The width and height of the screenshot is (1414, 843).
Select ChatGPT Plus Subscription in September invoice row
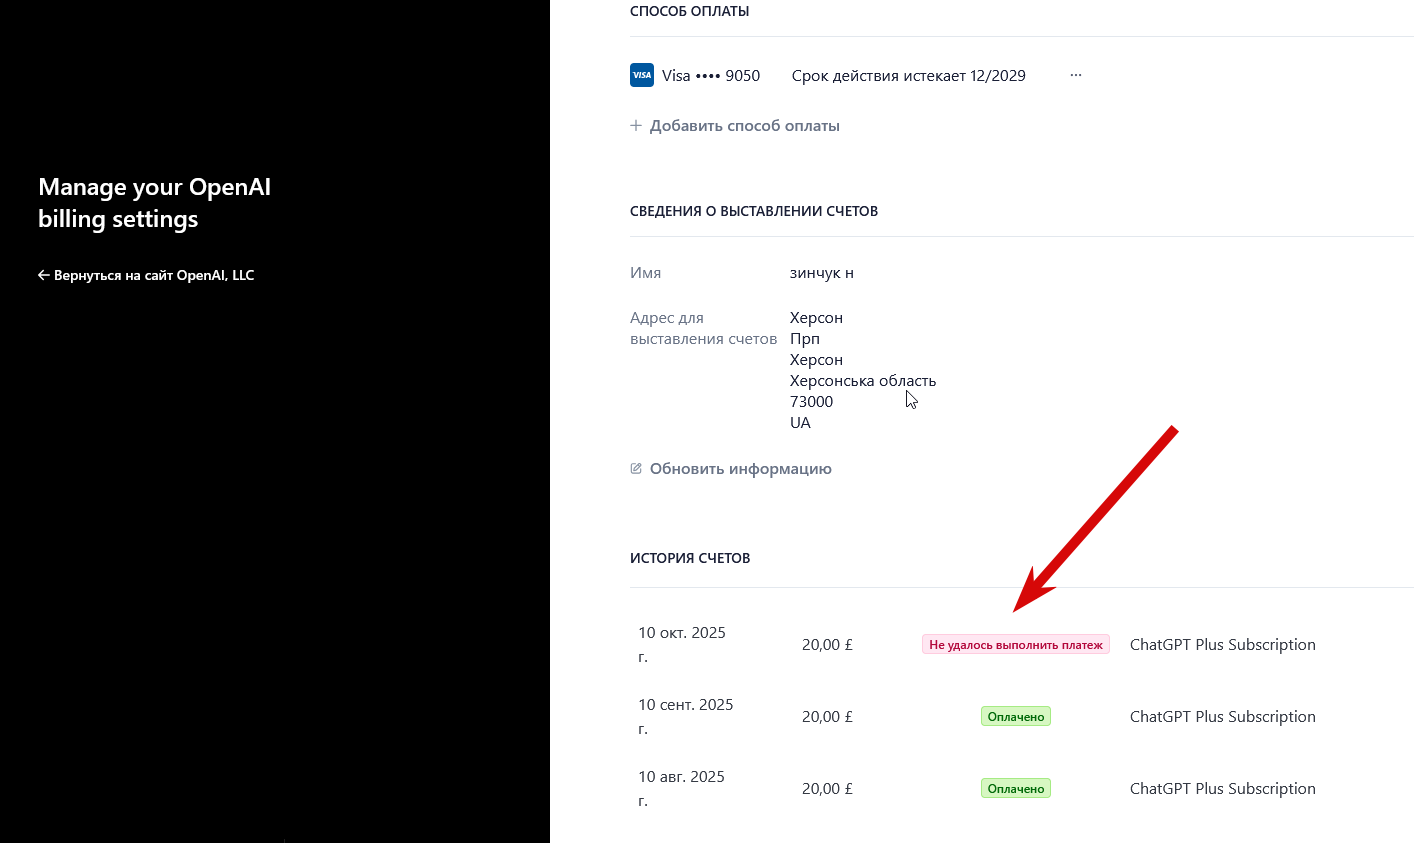tap(1222, 717)
